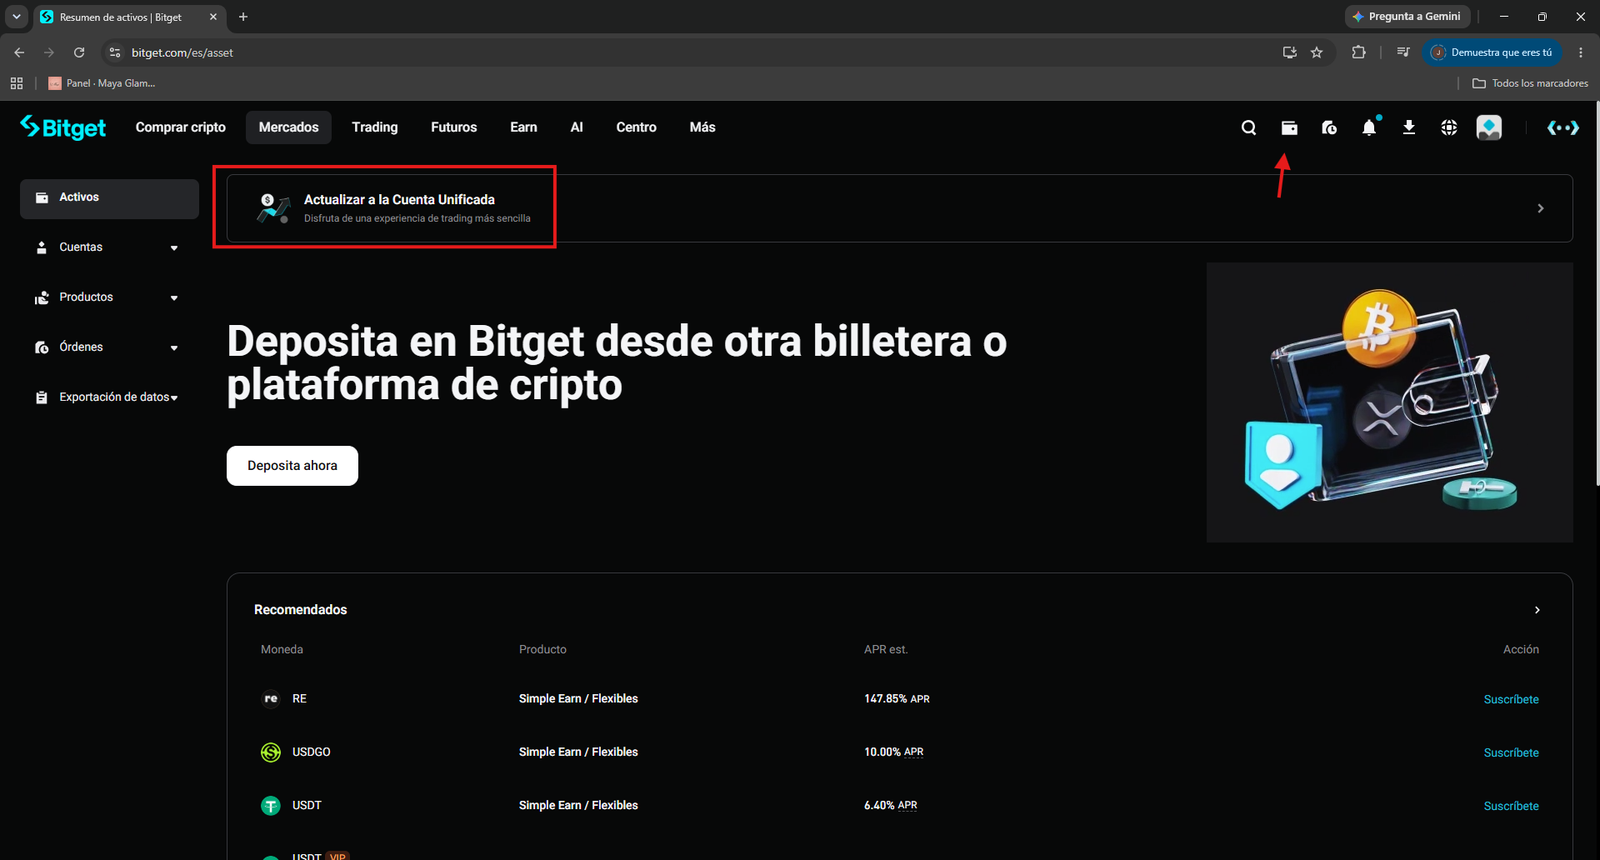The height and width of the screenshot is (860, 1600).
Task: Click the 147.85% APR value
Action: pos(897,699)
